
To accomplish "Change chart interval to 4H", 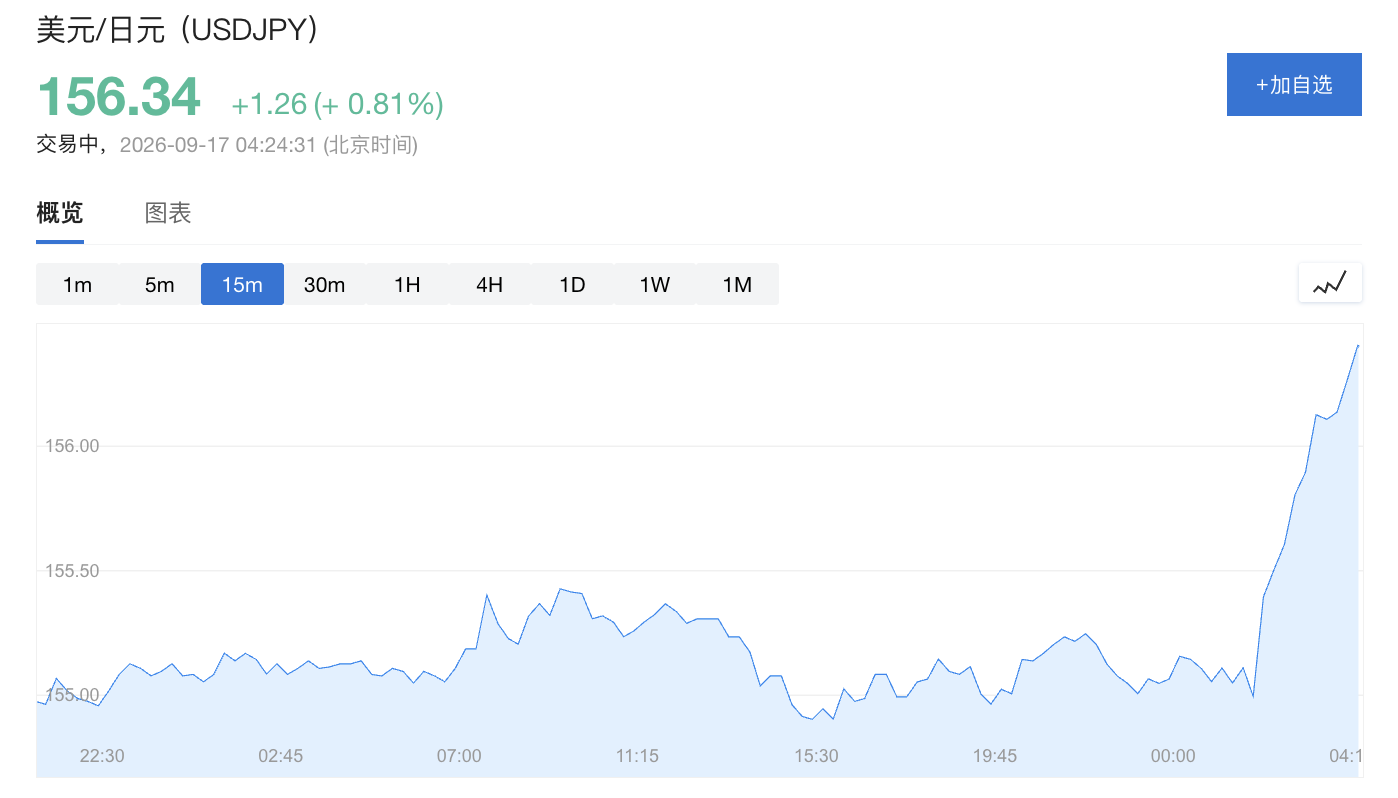I will (x=490, y=284).
